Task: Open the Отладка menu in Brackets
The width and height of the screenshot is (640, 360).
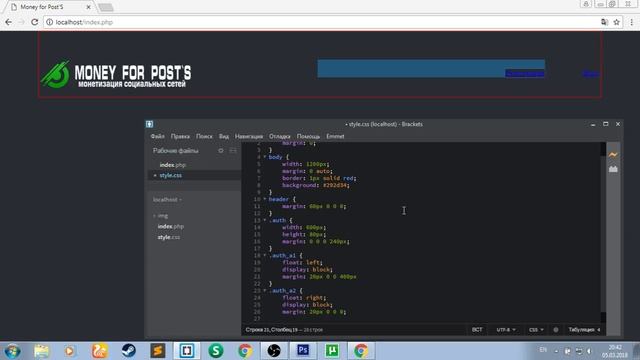Action: tap(280, 136)
